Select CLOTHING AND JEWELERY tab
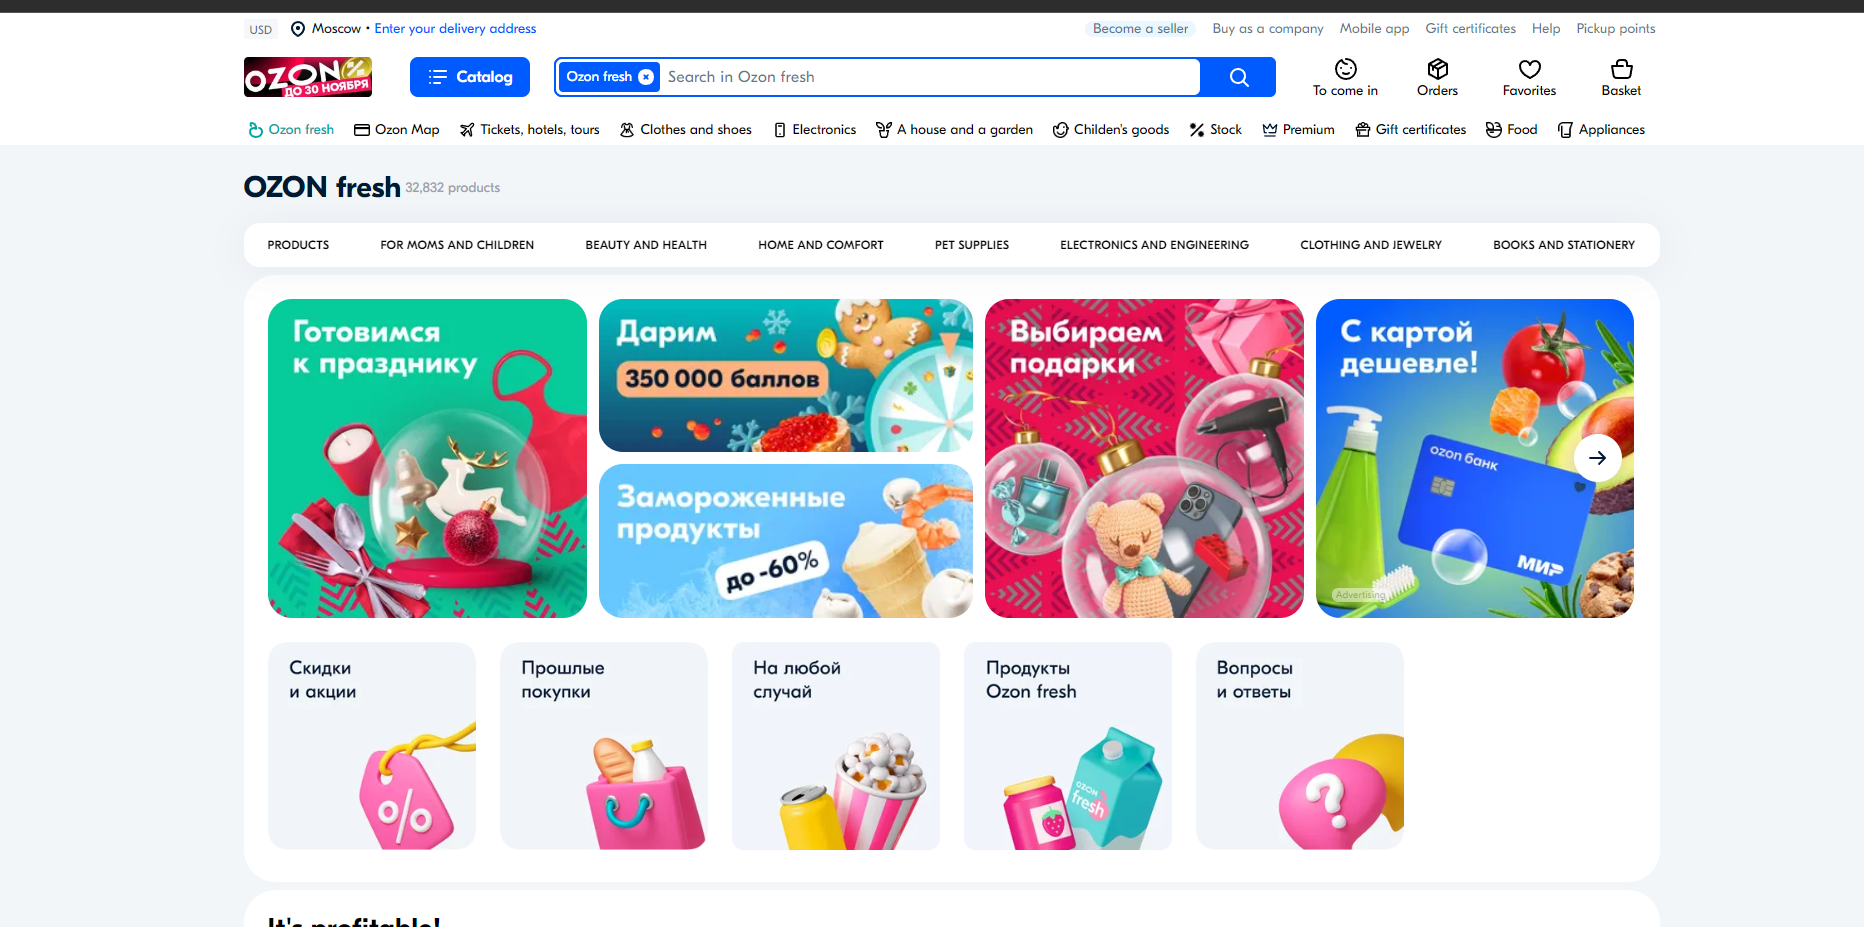The image size is (1864, 927). (x=1371, y=245)
